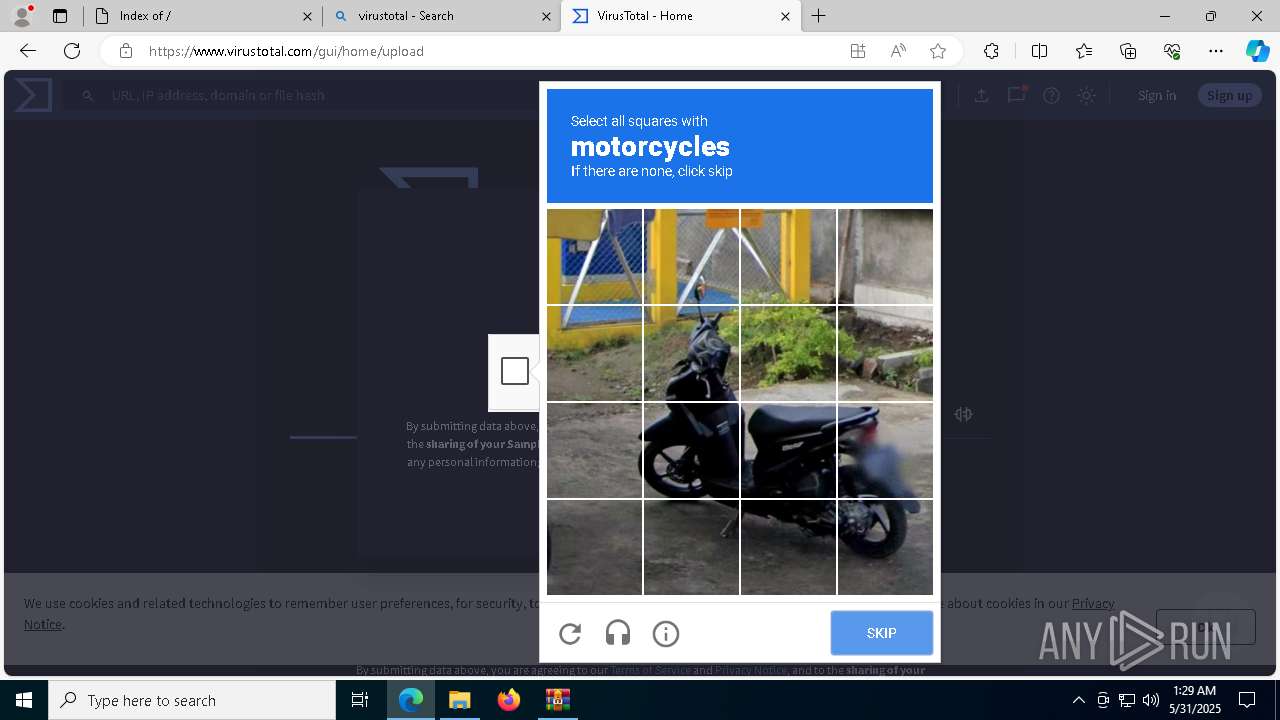This screenshot has height=720, width=1280.
Task: Open volume control in tray
Action: pyautogui.click(x=1151, y=700)
